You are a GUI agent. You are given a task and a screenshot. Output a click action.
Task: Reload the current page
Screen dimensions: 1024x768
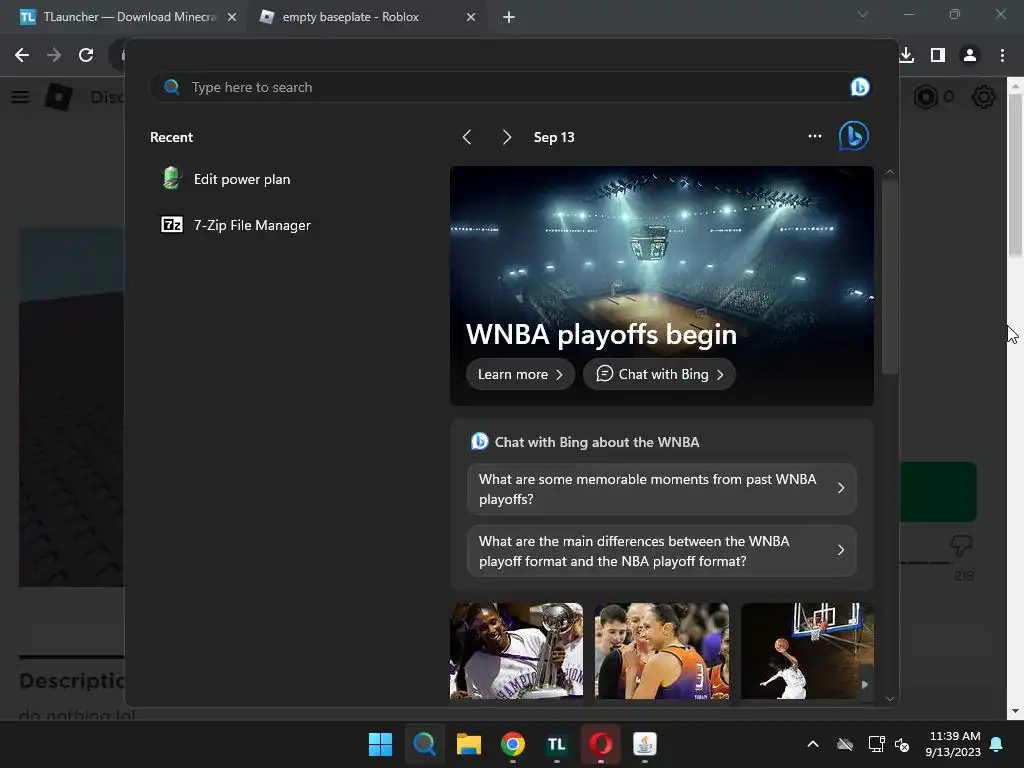pyautogui.click(x=86, y=55)
